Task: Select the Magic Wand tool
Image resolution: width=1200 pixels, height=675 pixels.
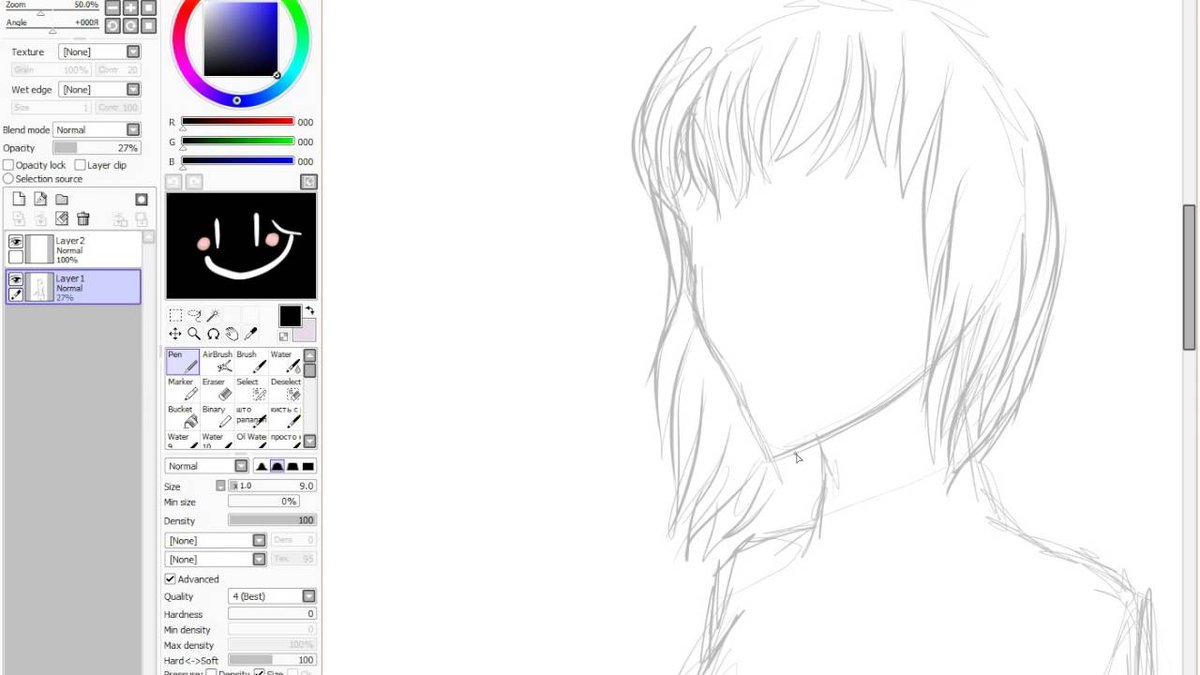Action: pyautogui.click(x=213, y=315)
